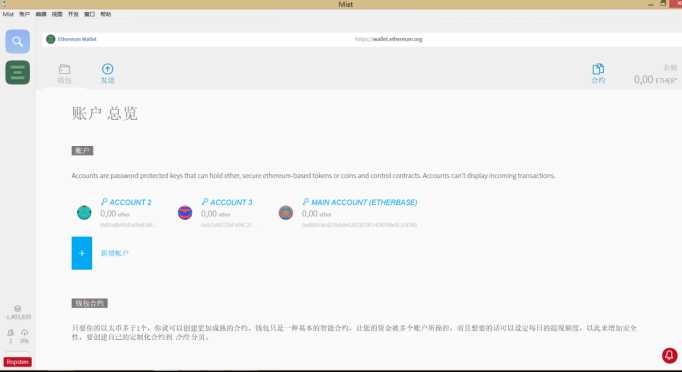
Task: Open the ACCOUNT 3 link
Action: tap(227, 202)
